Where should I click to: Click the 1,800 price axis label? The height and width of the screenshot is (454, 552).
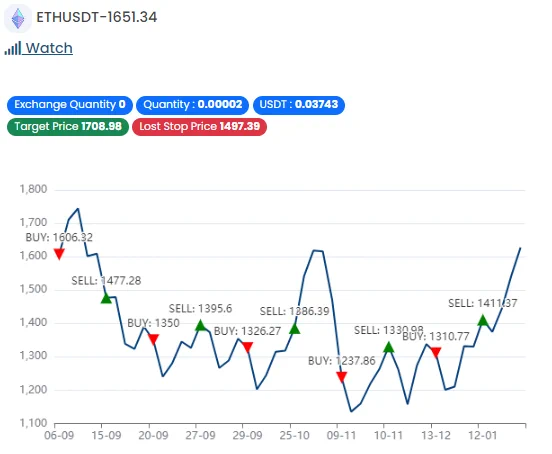coord(33,189)
